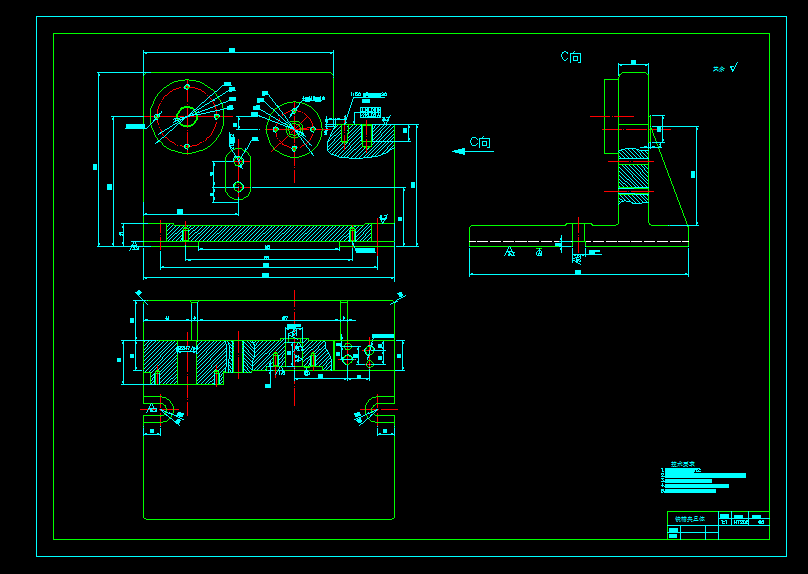Viewport: 808px width, 574px height.
Task: Click the "技术要求" heading
Action: point(682,464)
